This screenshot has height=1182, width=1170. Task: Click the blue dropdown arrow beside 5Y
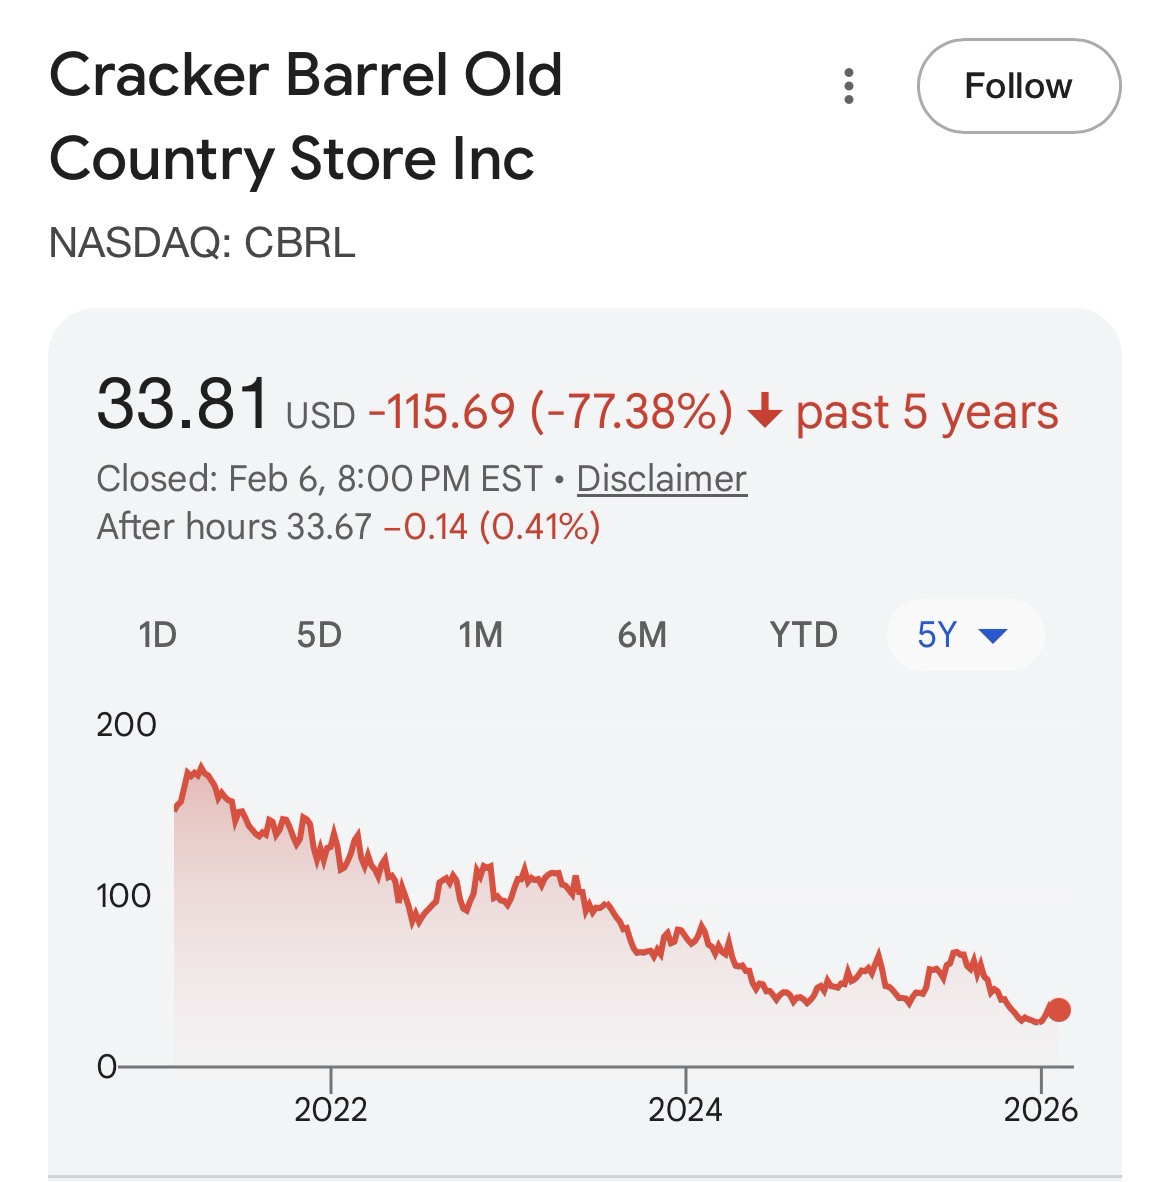[x=993, y=635]
